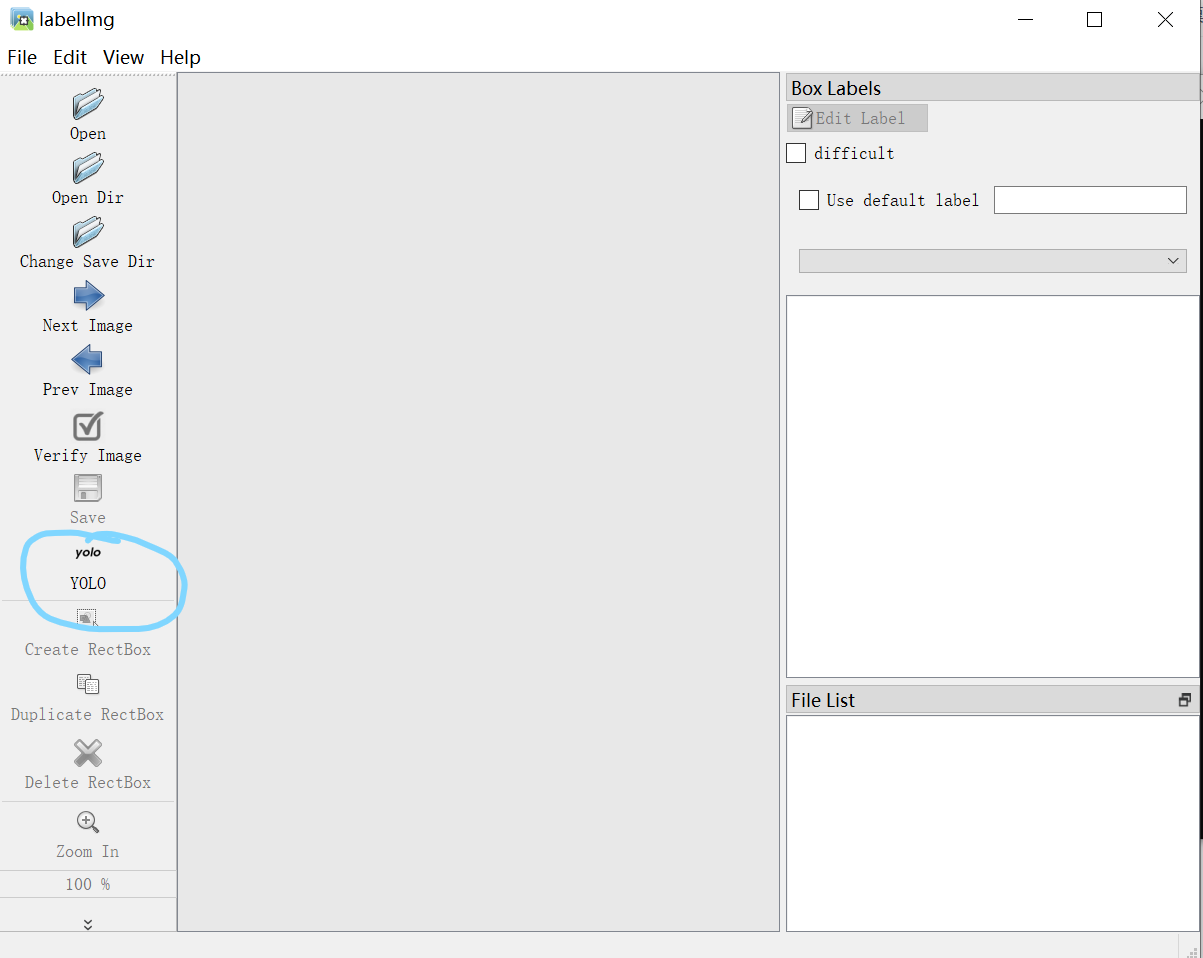Open the File menu
The height and width of the screenshot is (958, 1203).
[x=22, y=57]
